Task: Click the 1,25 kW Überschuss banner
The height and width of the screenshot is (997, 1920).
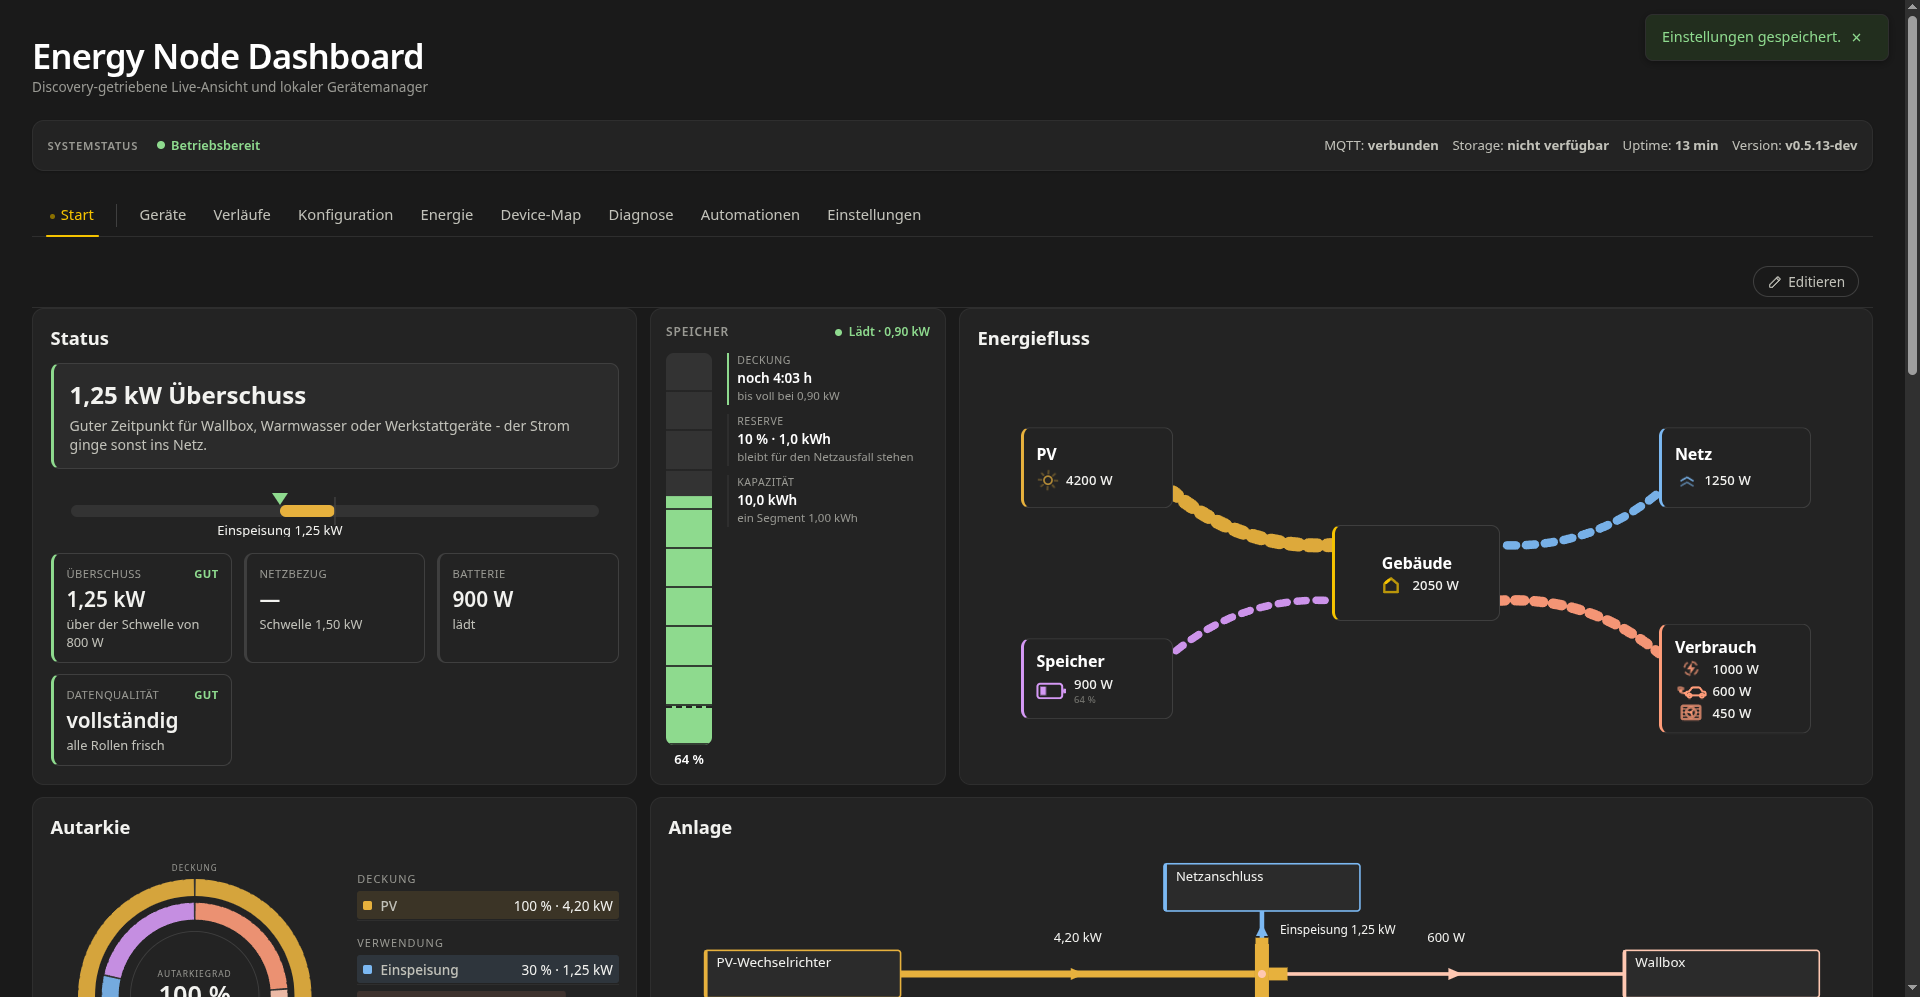Action: click(x=335, y=416)
